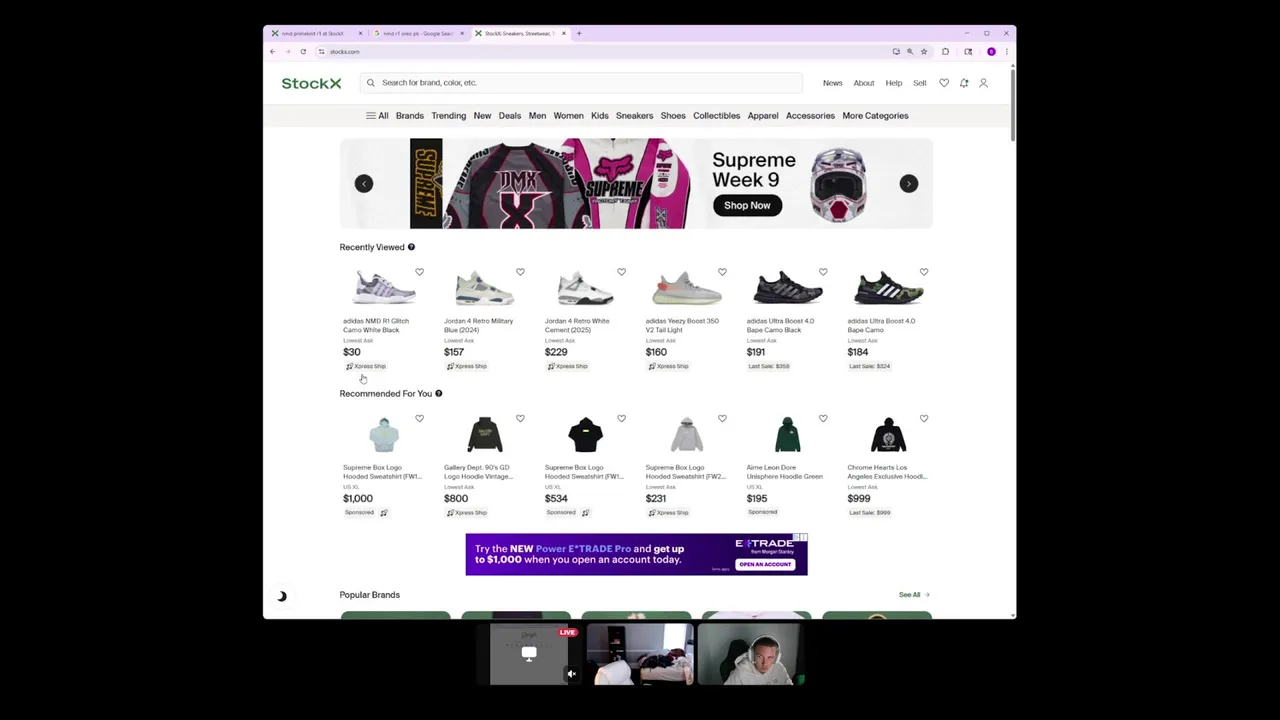Show next banner slide
The image size is (1280, 720).
908,183
